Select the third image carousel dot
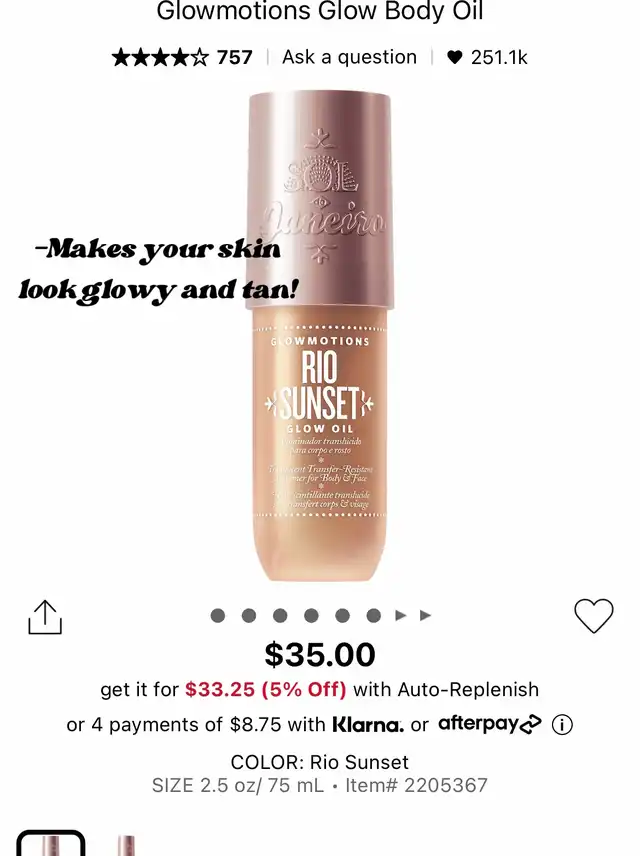This screenshot has height=856, width=640. coord(280,616)
